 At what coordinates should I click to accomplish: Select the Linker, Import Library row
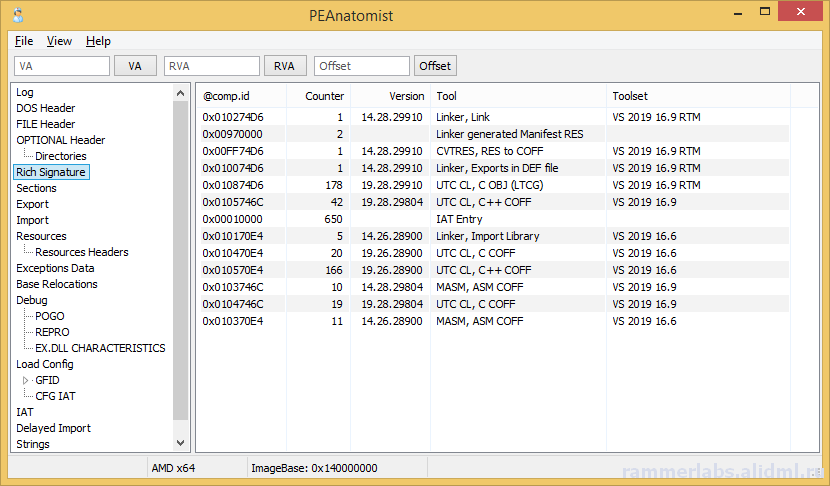click(x=494, y=236)
